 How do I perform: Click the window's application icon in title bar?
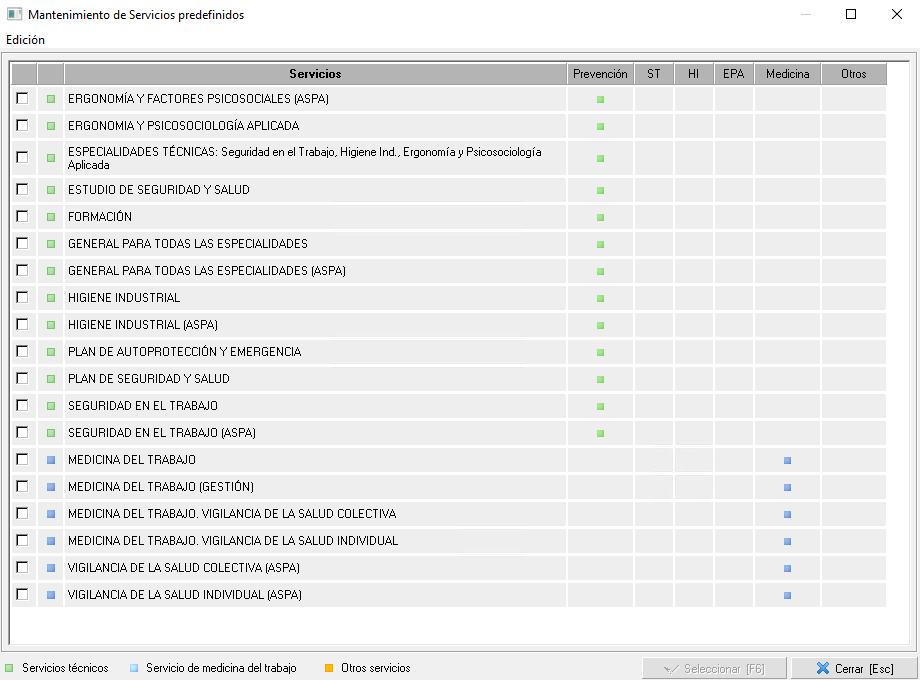coord(14,15)
